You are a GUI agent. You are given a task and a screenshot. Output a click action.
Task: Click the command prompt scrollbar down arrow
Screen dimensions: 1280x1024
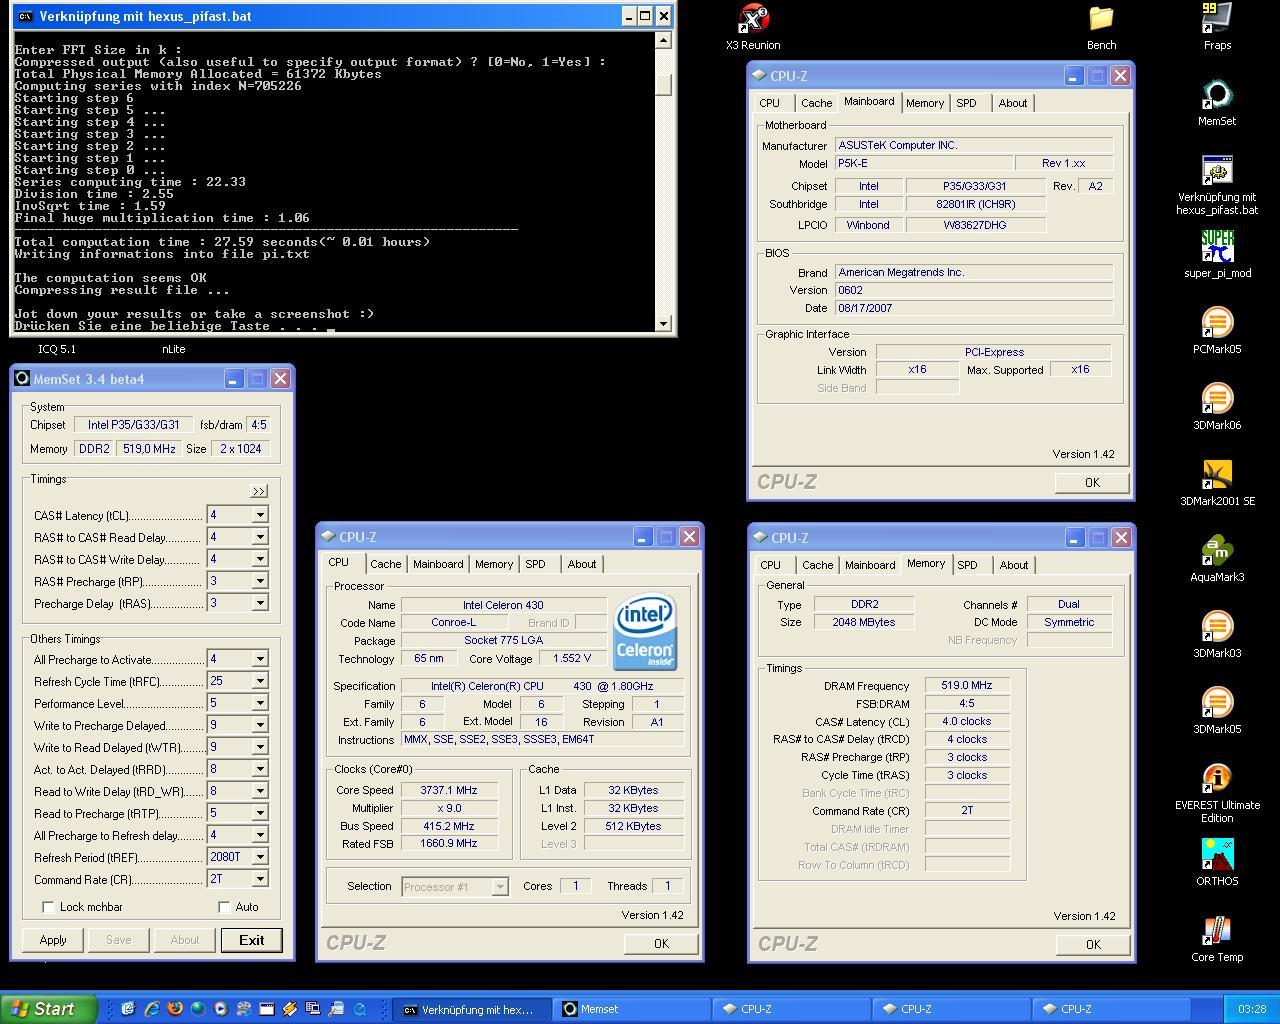pyautogui.click(x=663, y=323)
